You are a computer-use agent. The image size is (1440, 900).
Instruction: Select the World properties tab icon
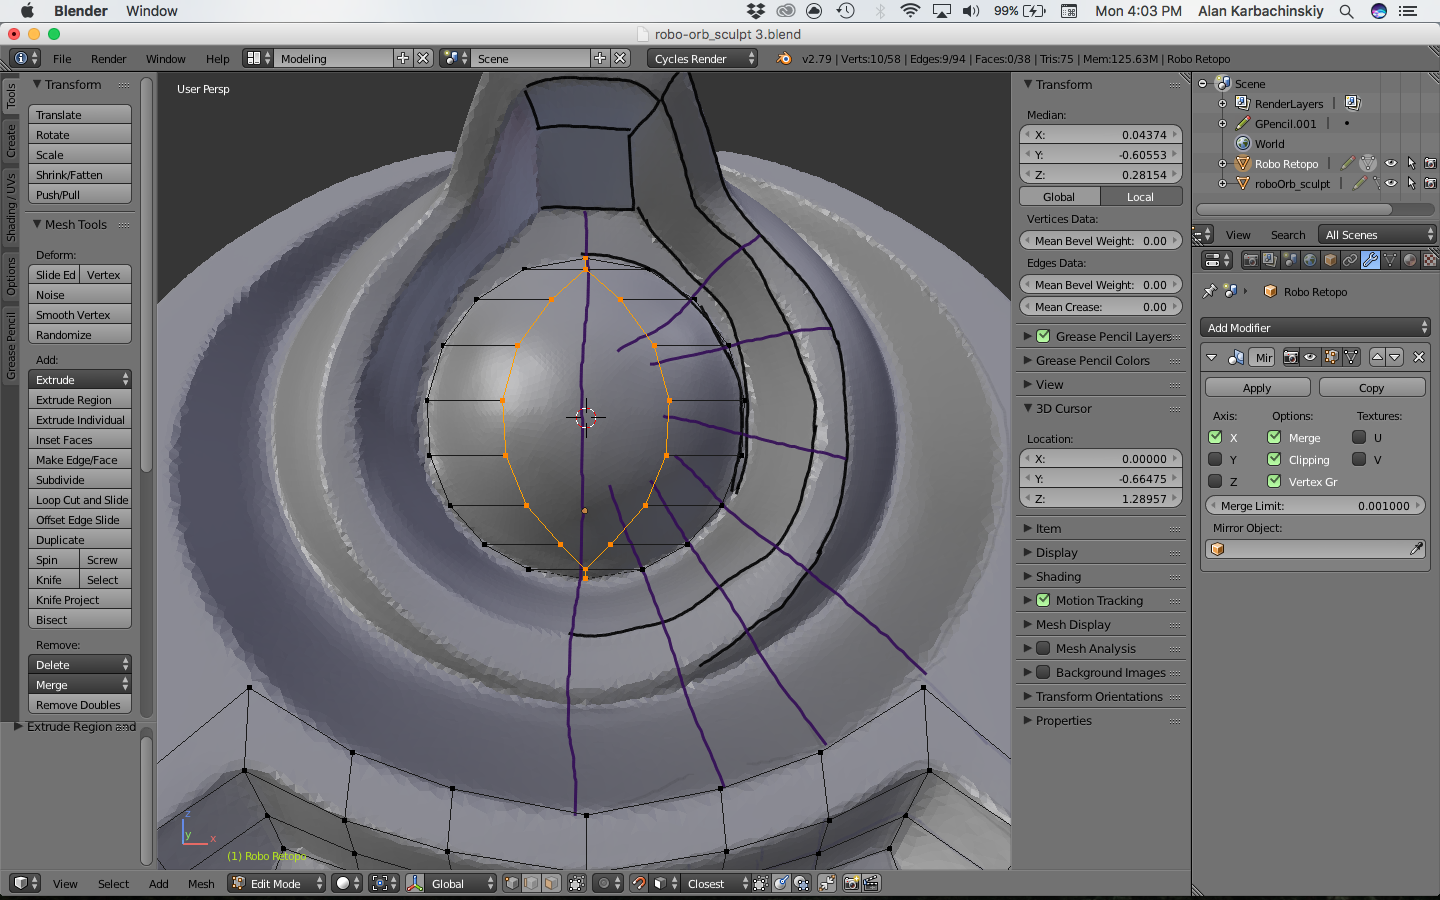point(1310,260)
